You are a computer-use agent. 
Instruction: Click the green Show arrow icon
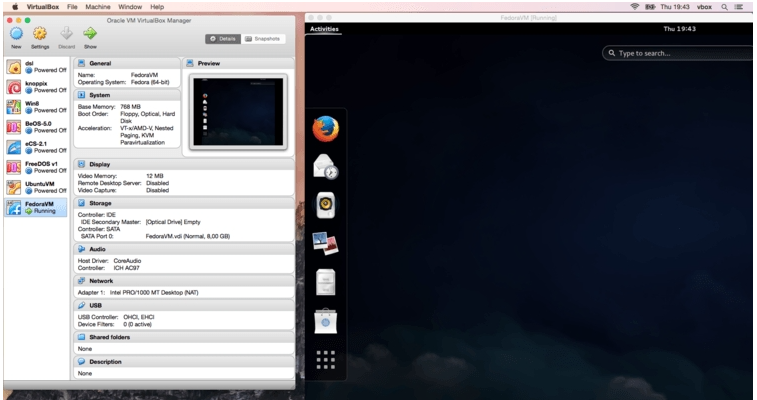pyautogui.click(x=90, y=34)
